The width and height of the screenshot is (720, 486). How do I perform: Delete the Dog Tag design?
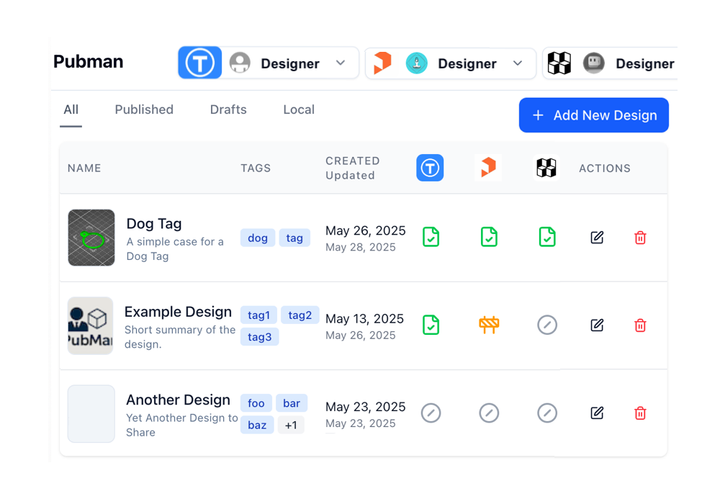[x=640, y=237]
